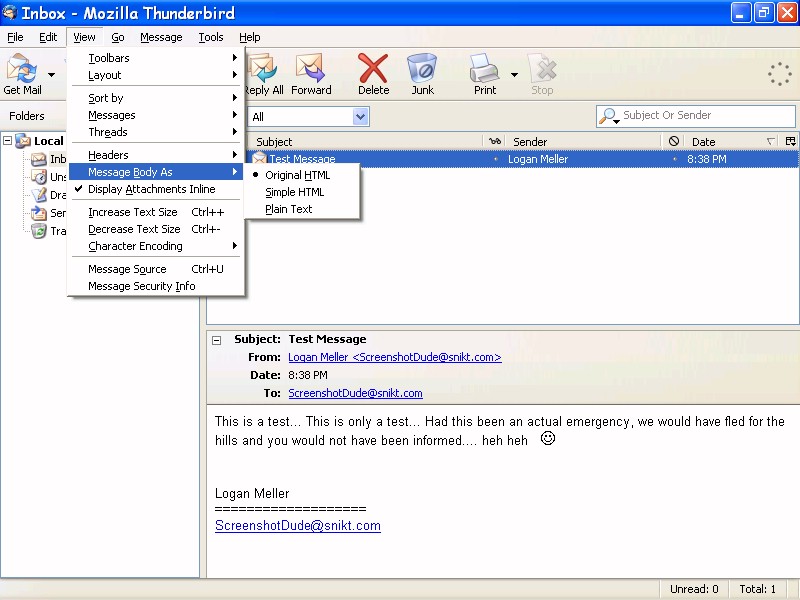Click the To address ScreenshotDude link
800x600 pixels.
(x=355, y=393)
